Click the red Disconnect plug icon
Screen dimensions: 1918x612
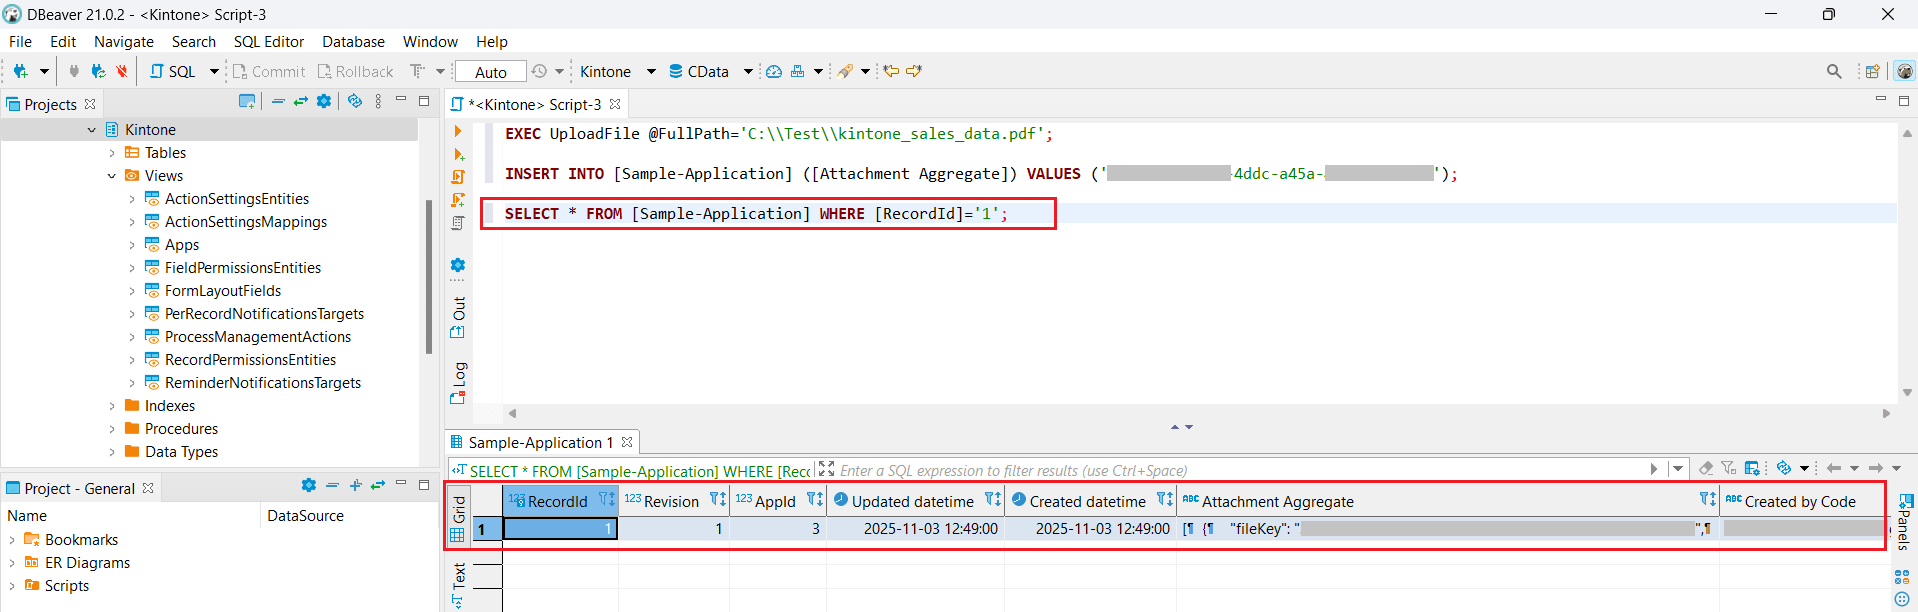(122, 71)
